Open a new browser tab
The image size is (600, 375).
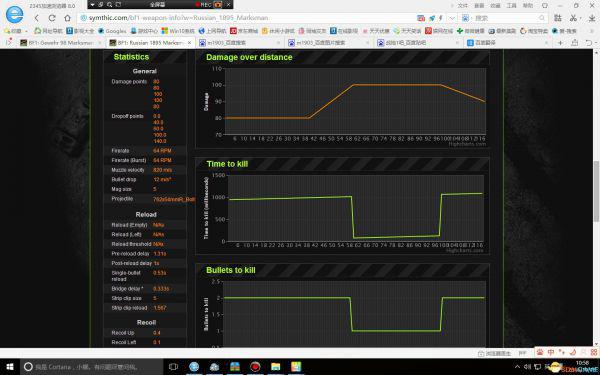(x=560, y=43)
